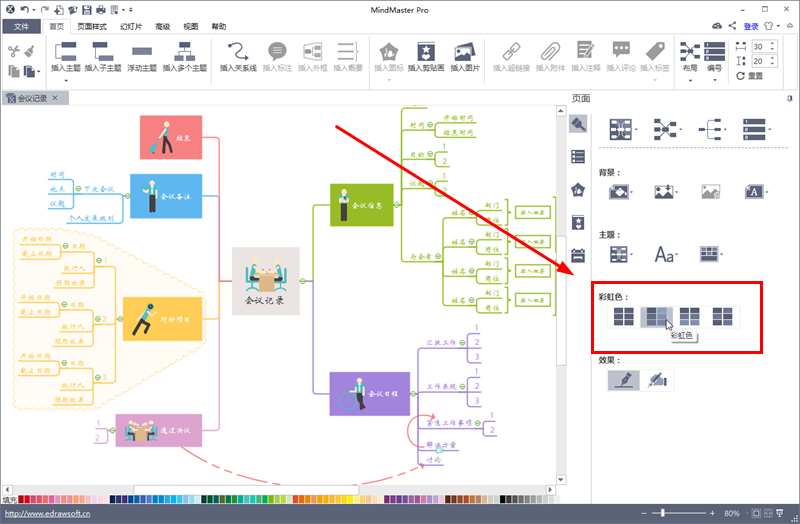Switch to the Advanced (高级) tab
Viewport: 800px width, 524px height.
tap(163, 27)
